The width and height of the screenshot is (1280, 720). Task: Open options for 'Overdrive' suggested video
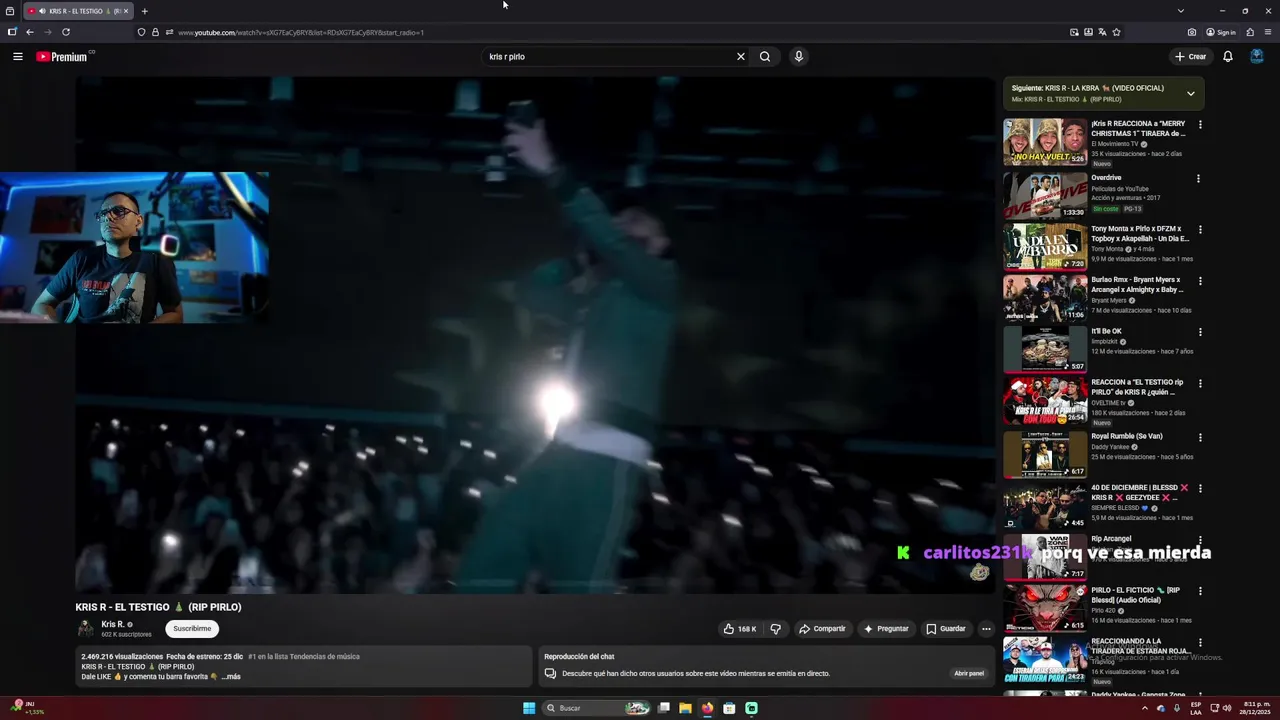(1200, 179)
